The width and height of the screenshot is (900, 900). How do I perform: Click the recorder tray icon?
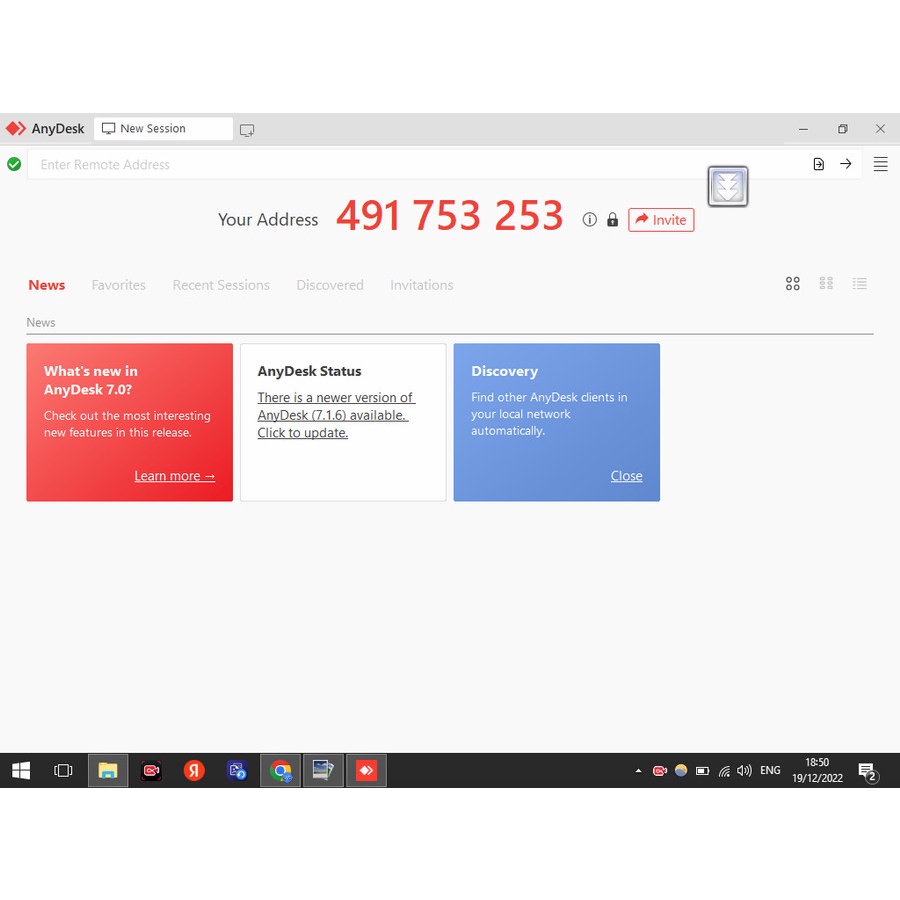point(660,771)
